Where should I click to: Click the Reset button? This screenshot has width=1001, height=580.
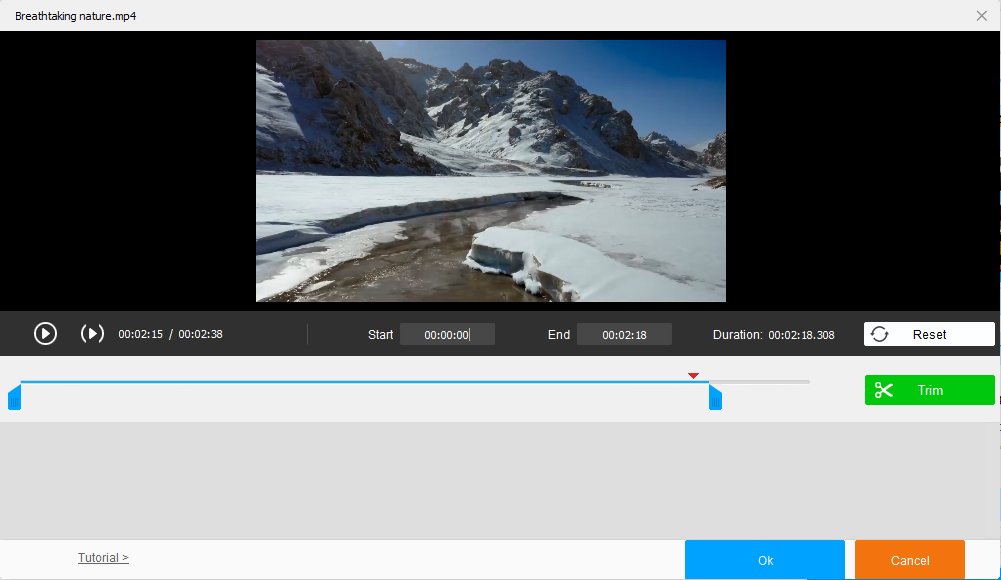pos(927,334)
